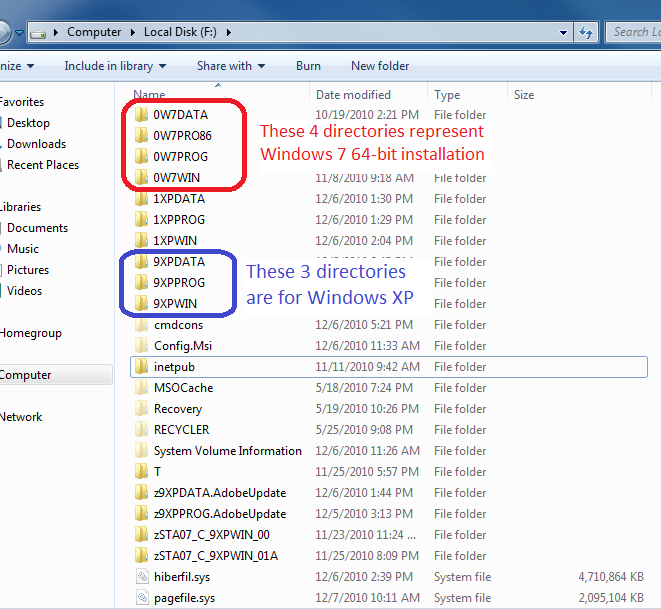
Task: Open the address bar history dropdown
Action: [x=563, y=32]
